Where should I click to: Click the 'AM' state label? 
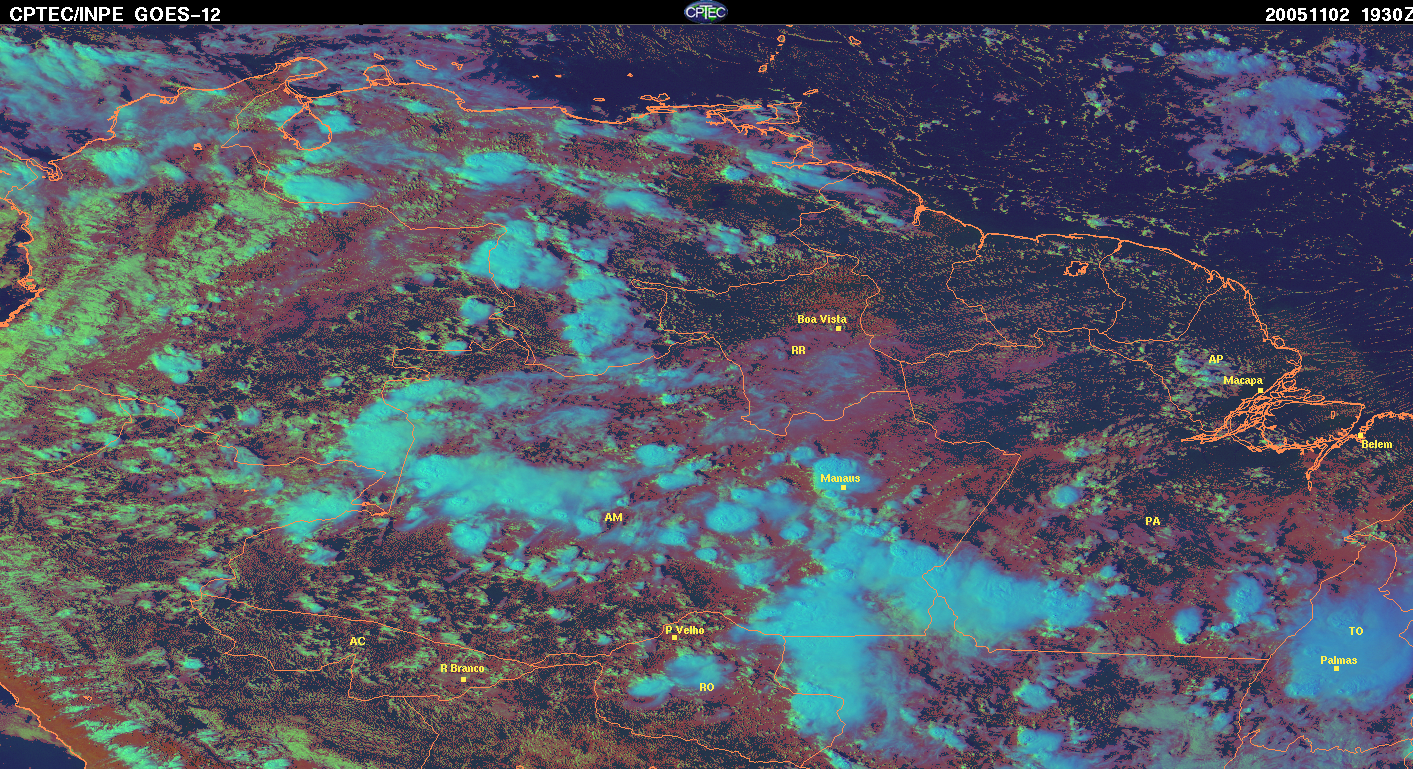pyautogui.click(x=614, y=517)
